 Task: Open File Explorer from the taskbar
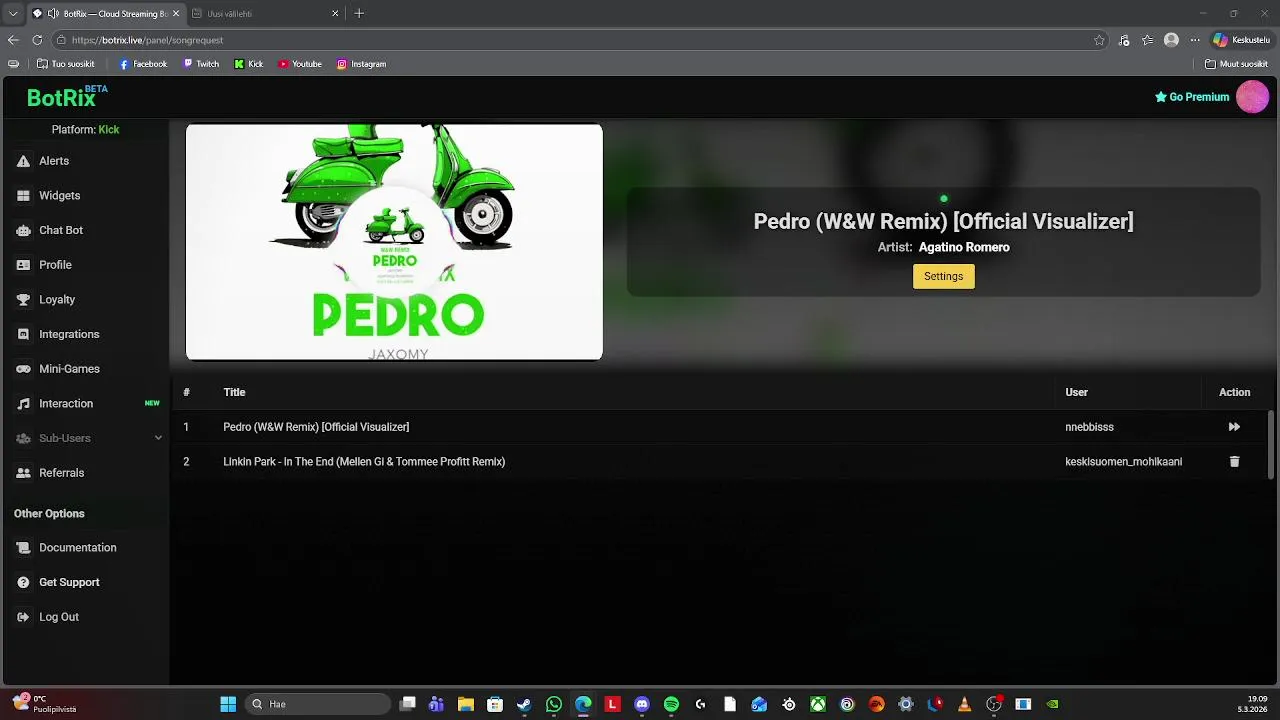click(466, 705)
